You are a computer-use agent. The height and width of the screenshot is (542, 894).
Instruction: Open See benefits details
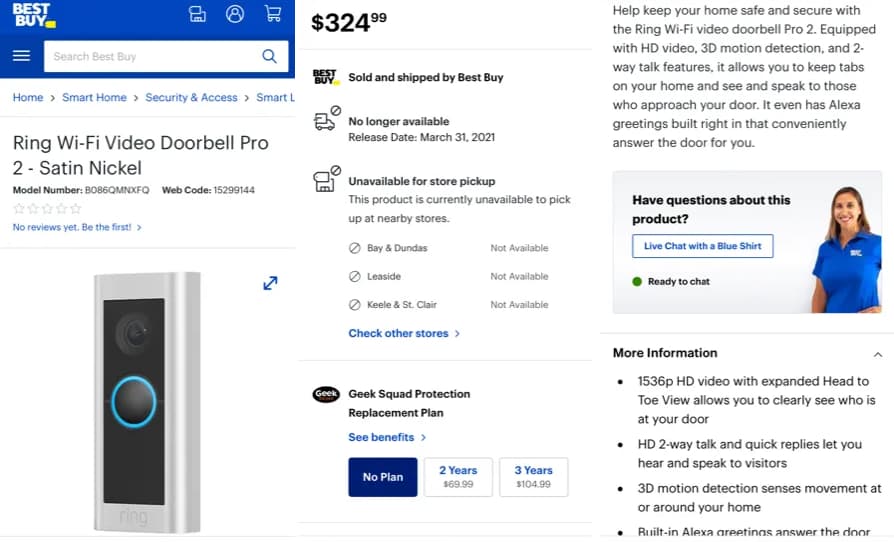pos(387,437)
